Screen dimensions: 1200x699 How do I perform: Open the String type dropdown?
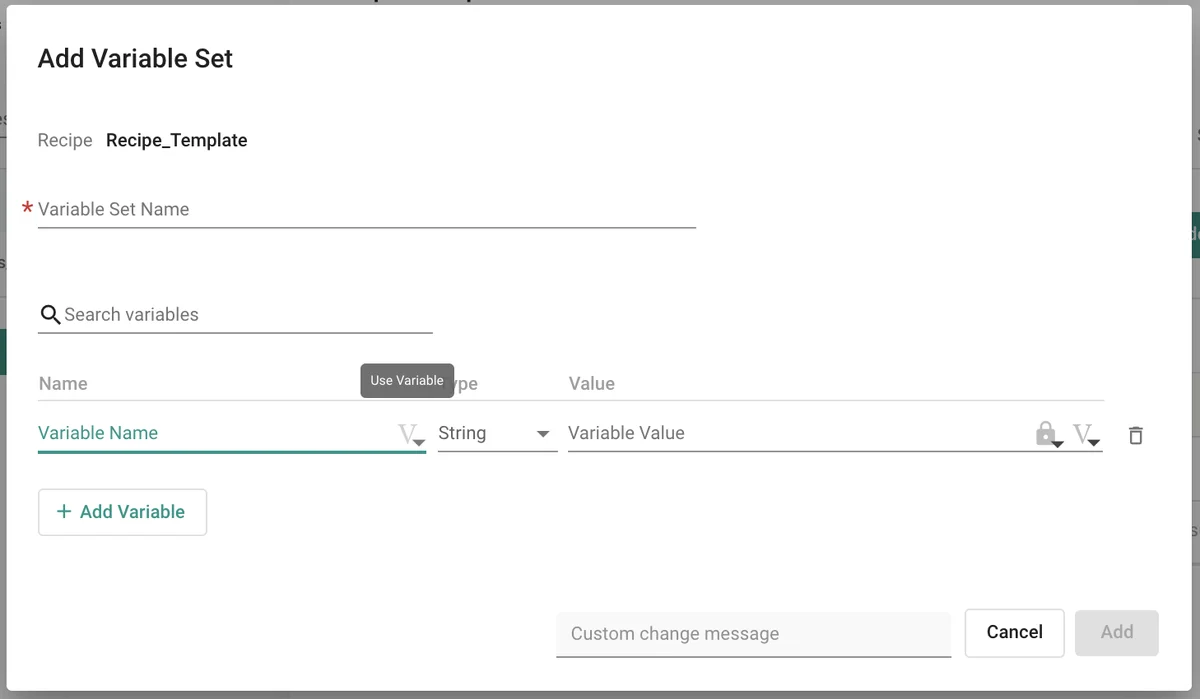pyautogui.click(x=495, y=434)
